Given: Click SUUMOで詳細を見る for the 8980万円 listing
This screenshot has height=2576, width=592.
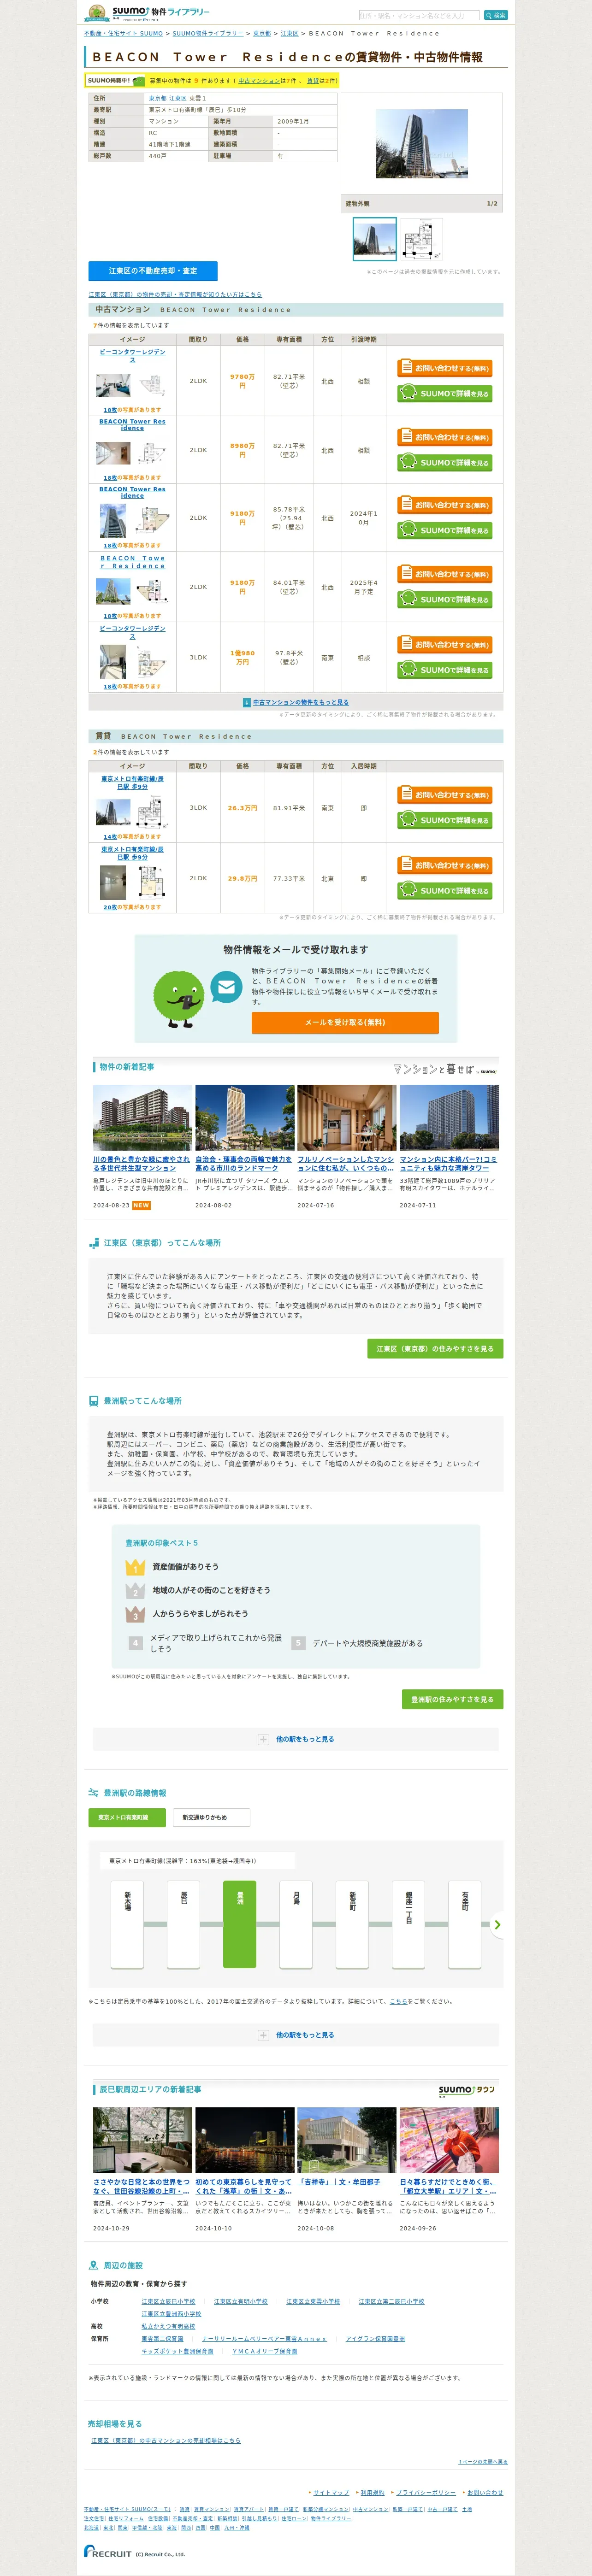Looking at the screenshot, I should click(445, 462).
